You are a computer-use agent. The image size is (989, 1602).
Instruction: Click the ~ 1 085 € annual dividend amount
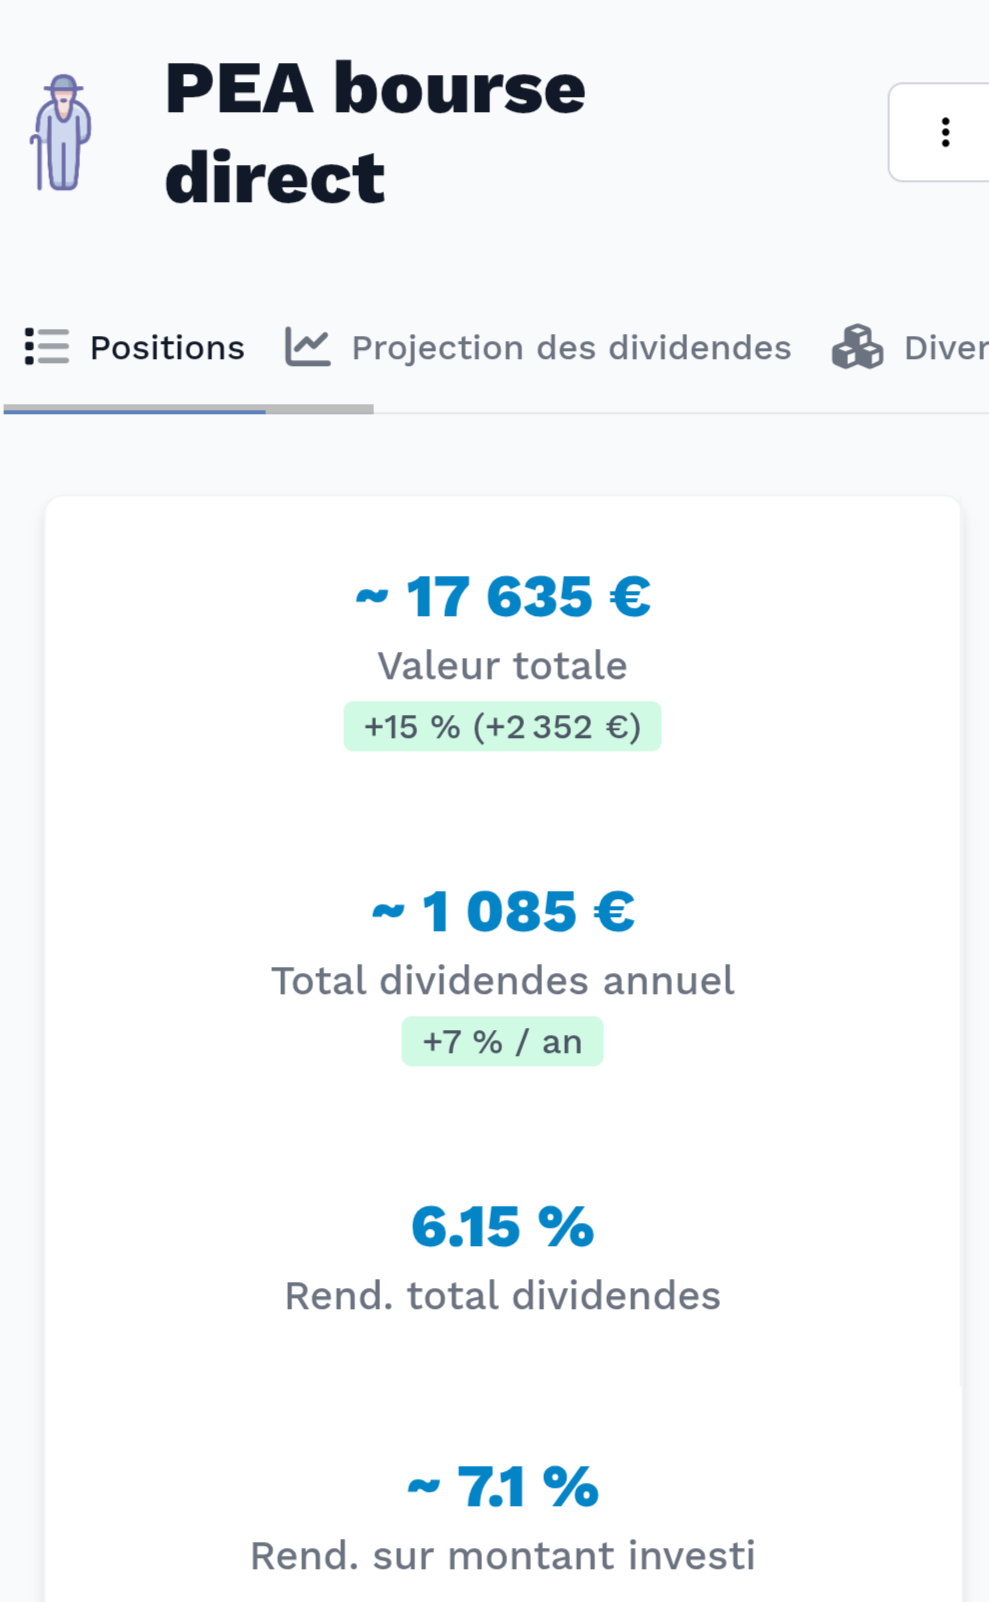[x=503, y=912]
